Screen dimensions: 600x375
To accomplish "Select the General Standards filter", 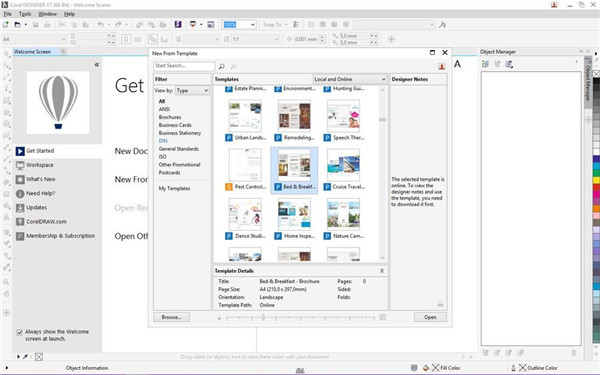I will (178, 149).
